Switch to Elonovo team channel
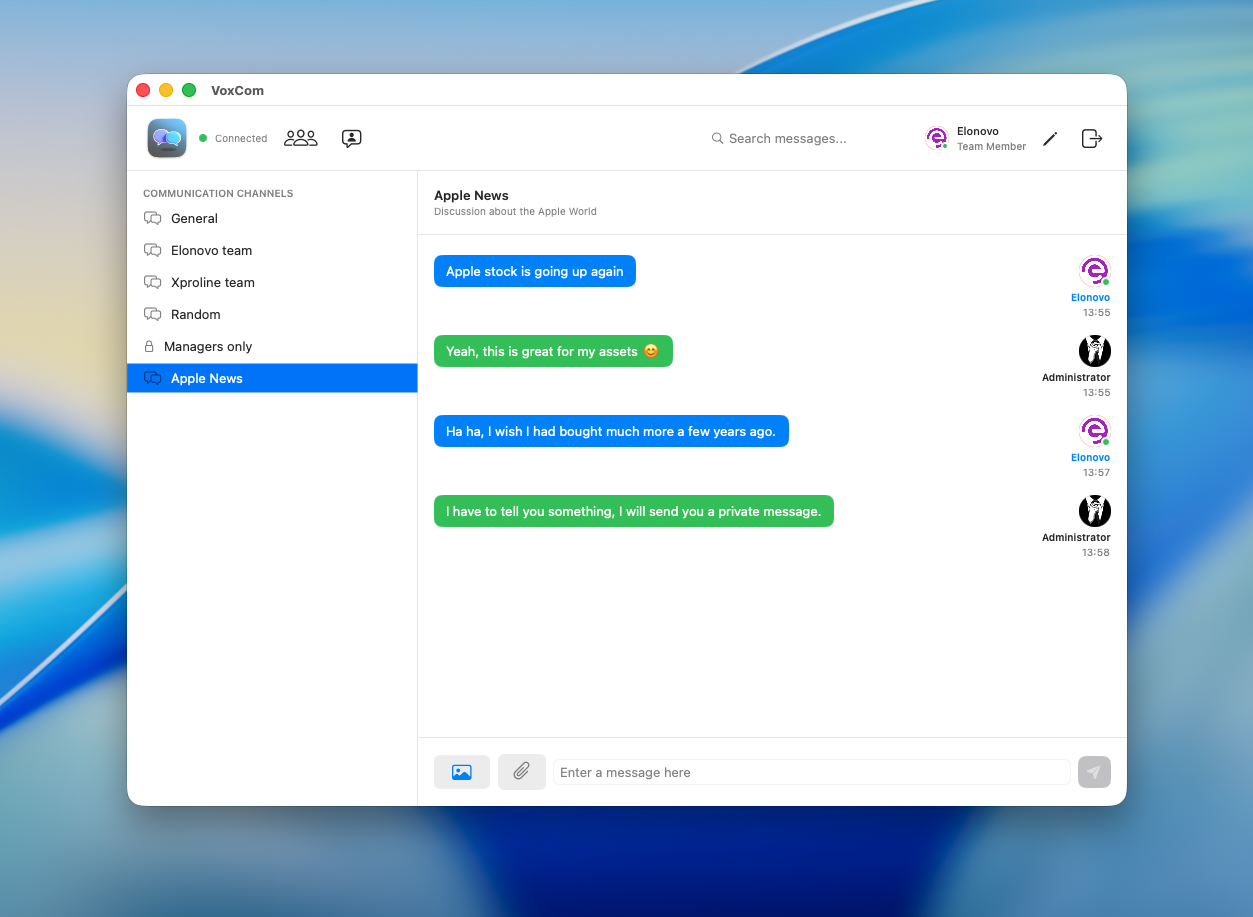The width and height of the screenshot is (1253, 917). [211, 250]
